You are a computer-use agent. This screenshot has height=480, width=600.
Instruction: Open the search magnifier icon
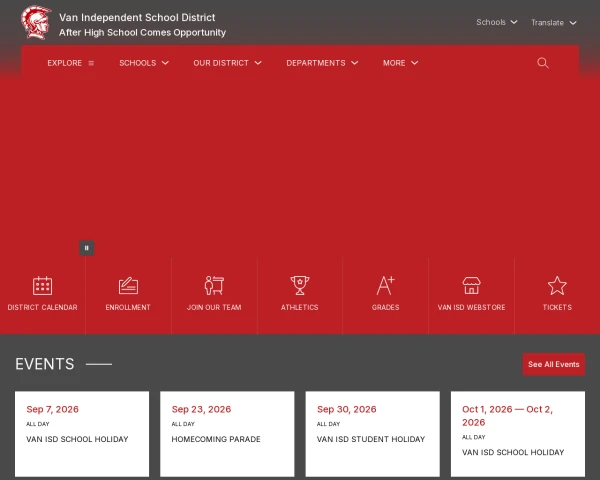coord(543,63)
